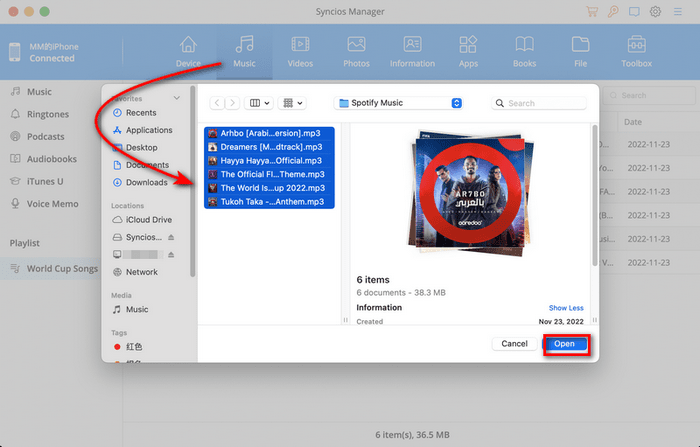Click the Show Less link

565,308
